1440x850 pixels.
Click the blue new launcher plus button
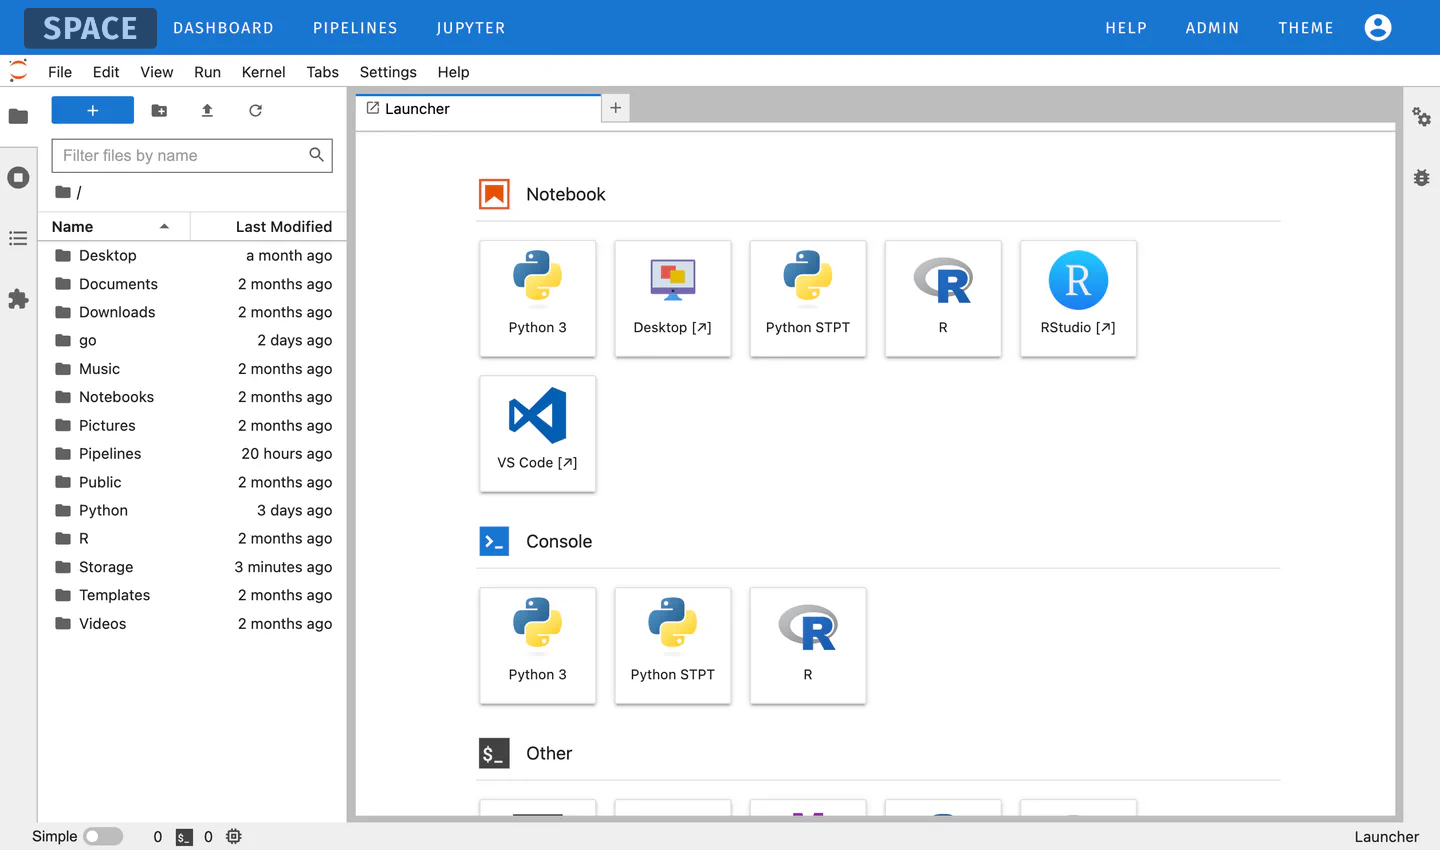tap(92, 110)
